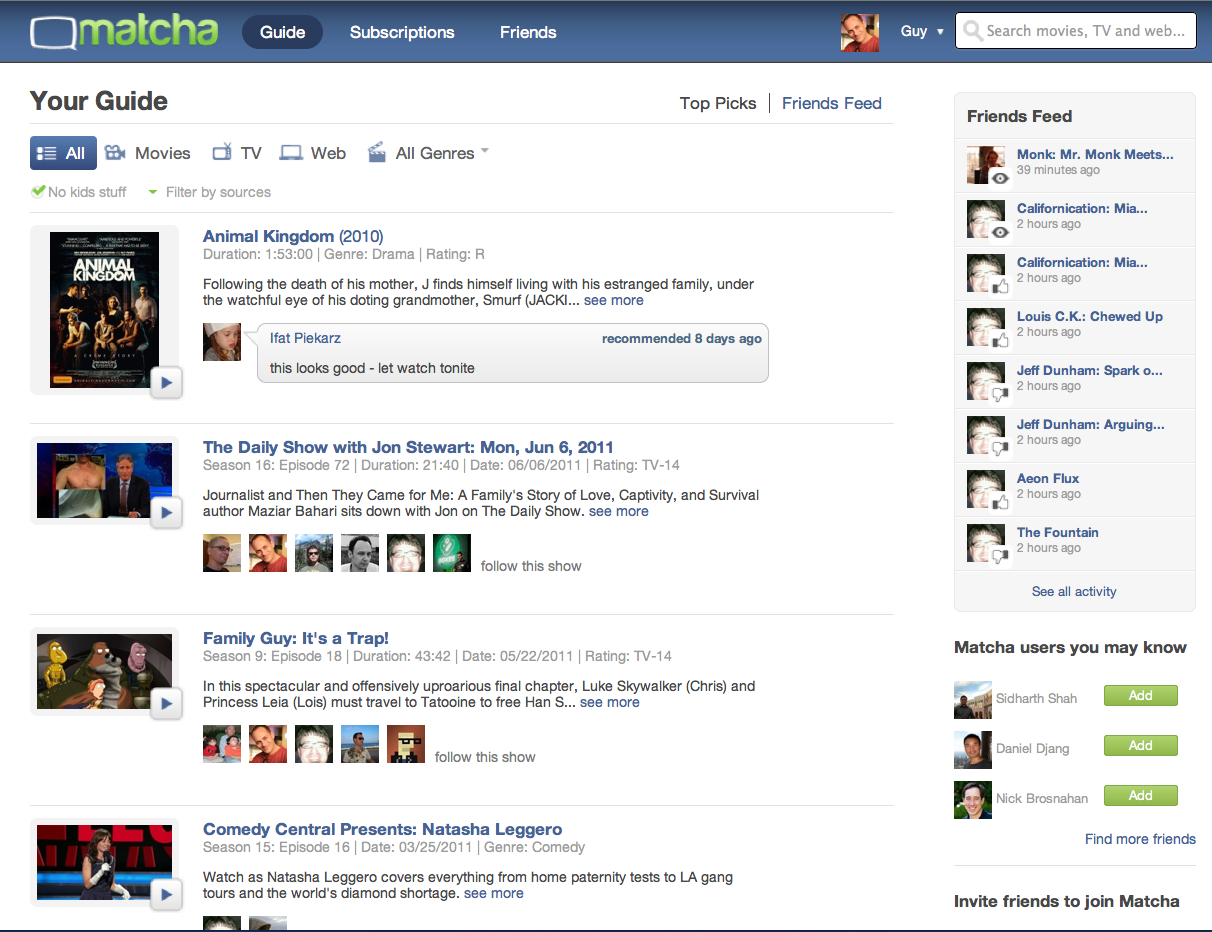Open The Daily Show with Jon Stewart title

408,447
